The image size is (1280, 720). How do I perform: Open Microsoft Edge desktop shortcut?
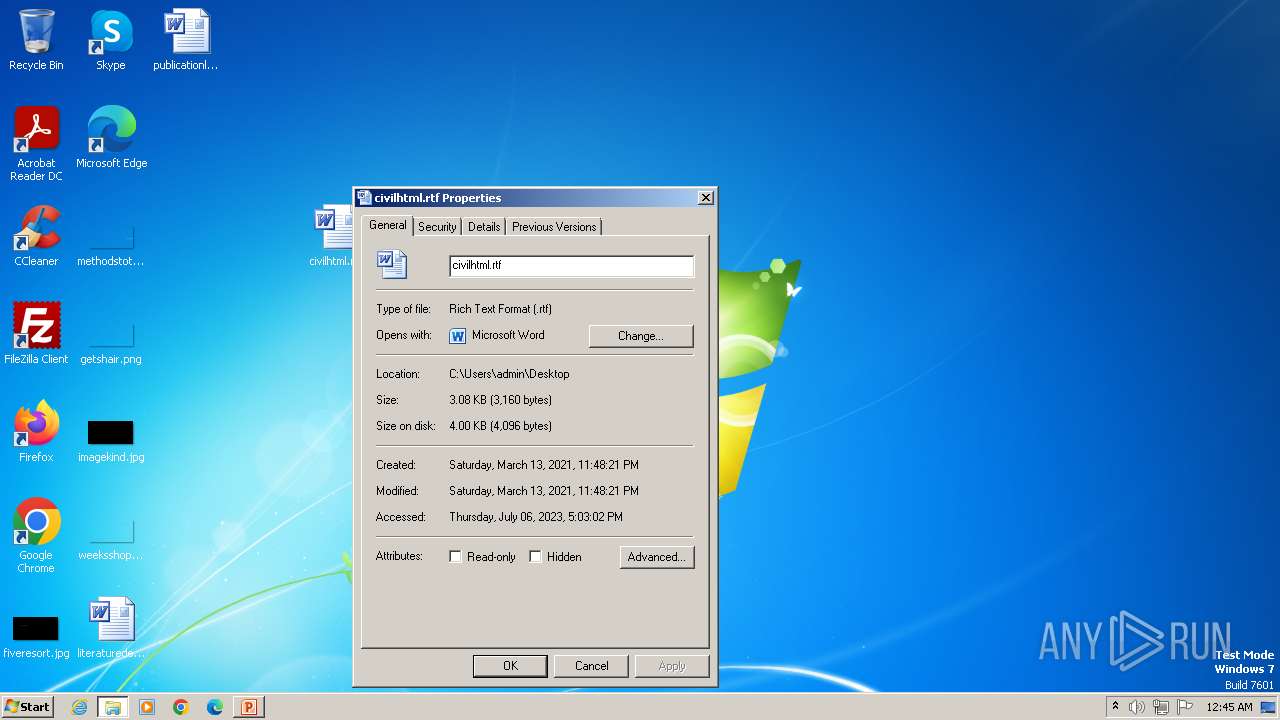tap(111, 137)
